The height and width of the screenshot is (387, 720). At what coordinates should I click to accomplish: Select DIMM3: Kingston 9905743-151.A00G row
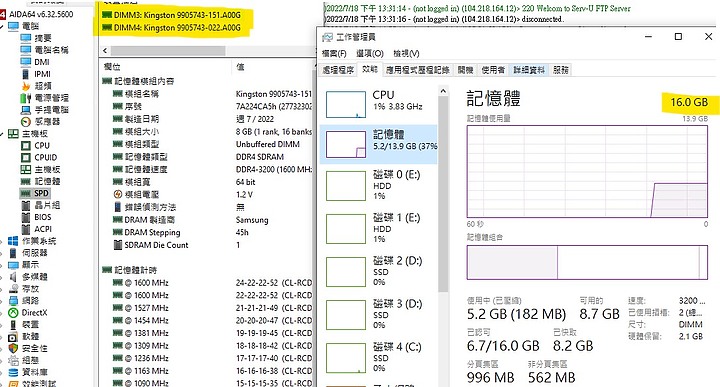172,15
